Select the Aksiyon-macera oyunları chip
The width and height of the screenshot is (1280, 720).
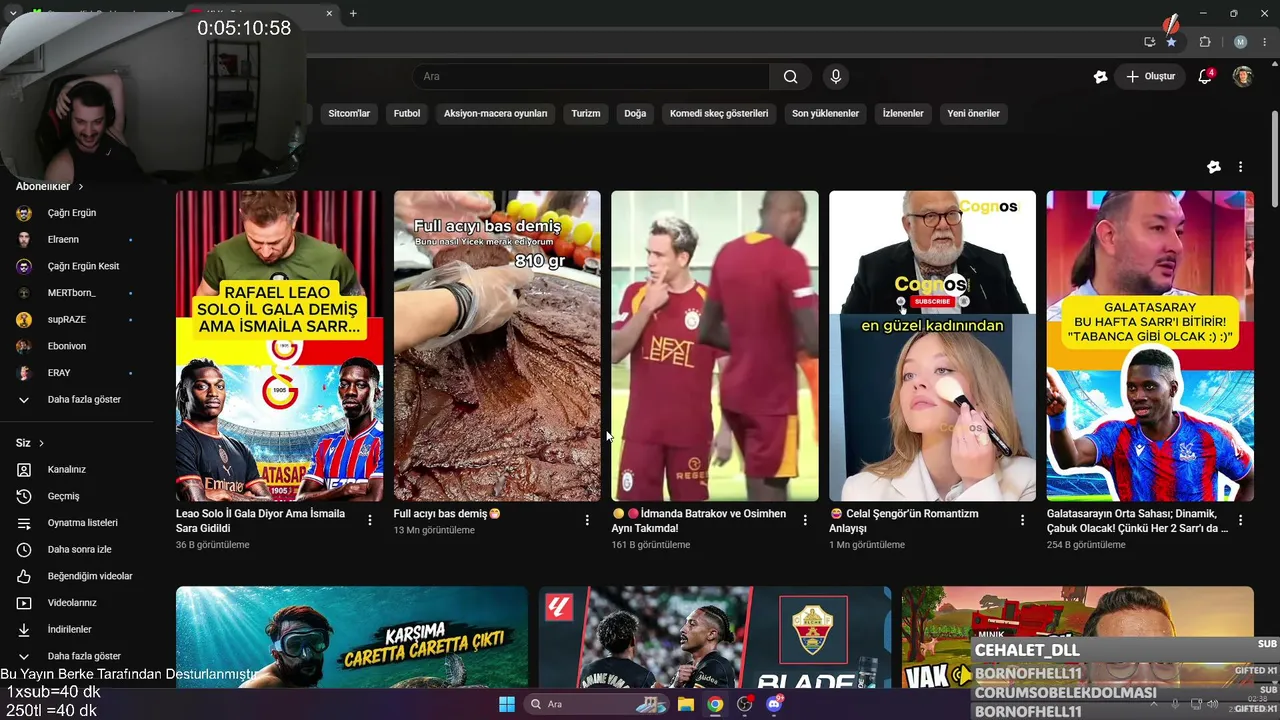click(496, 114)
